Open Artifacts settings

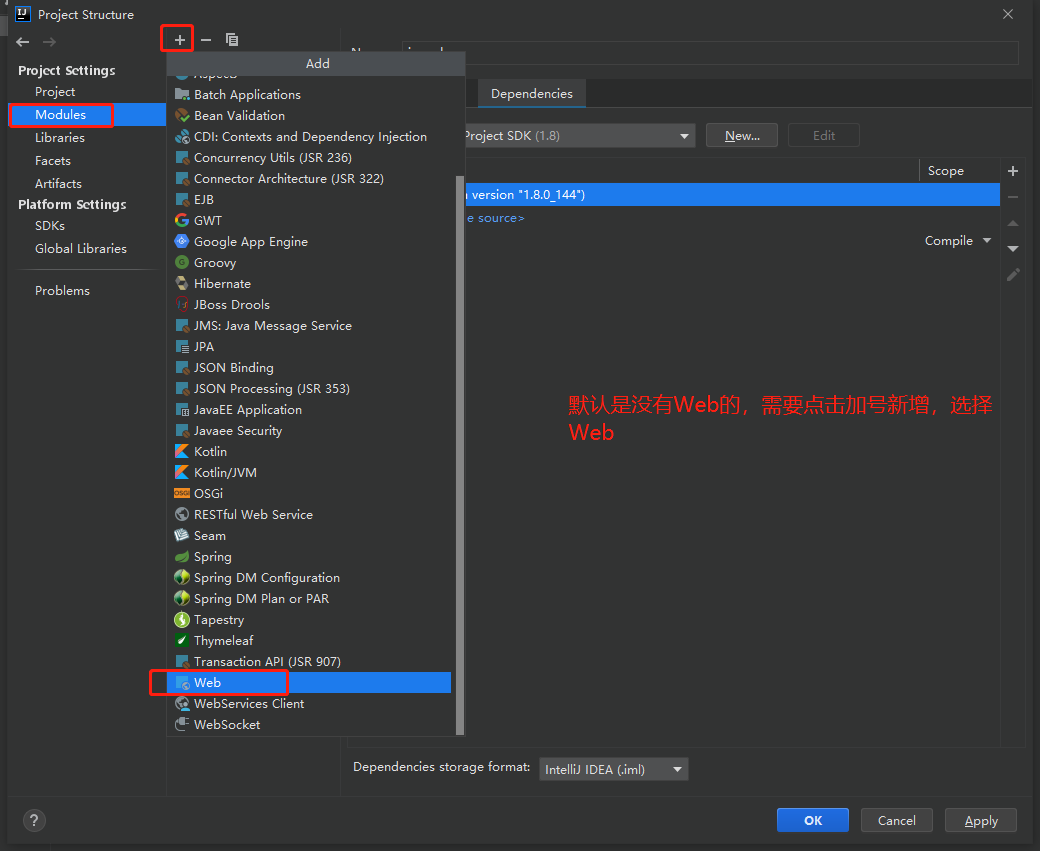58,183
